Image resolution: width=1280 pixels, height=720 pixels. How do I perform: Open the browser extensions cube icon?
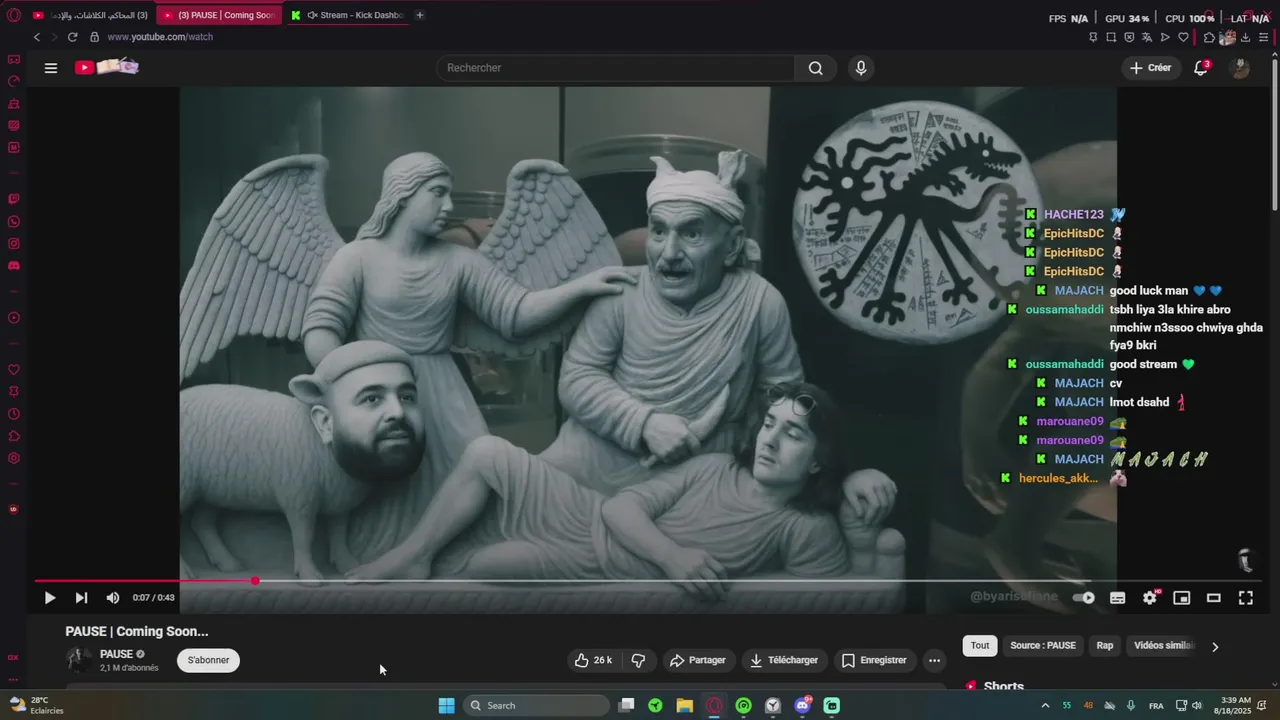[x=1209, y=37]
